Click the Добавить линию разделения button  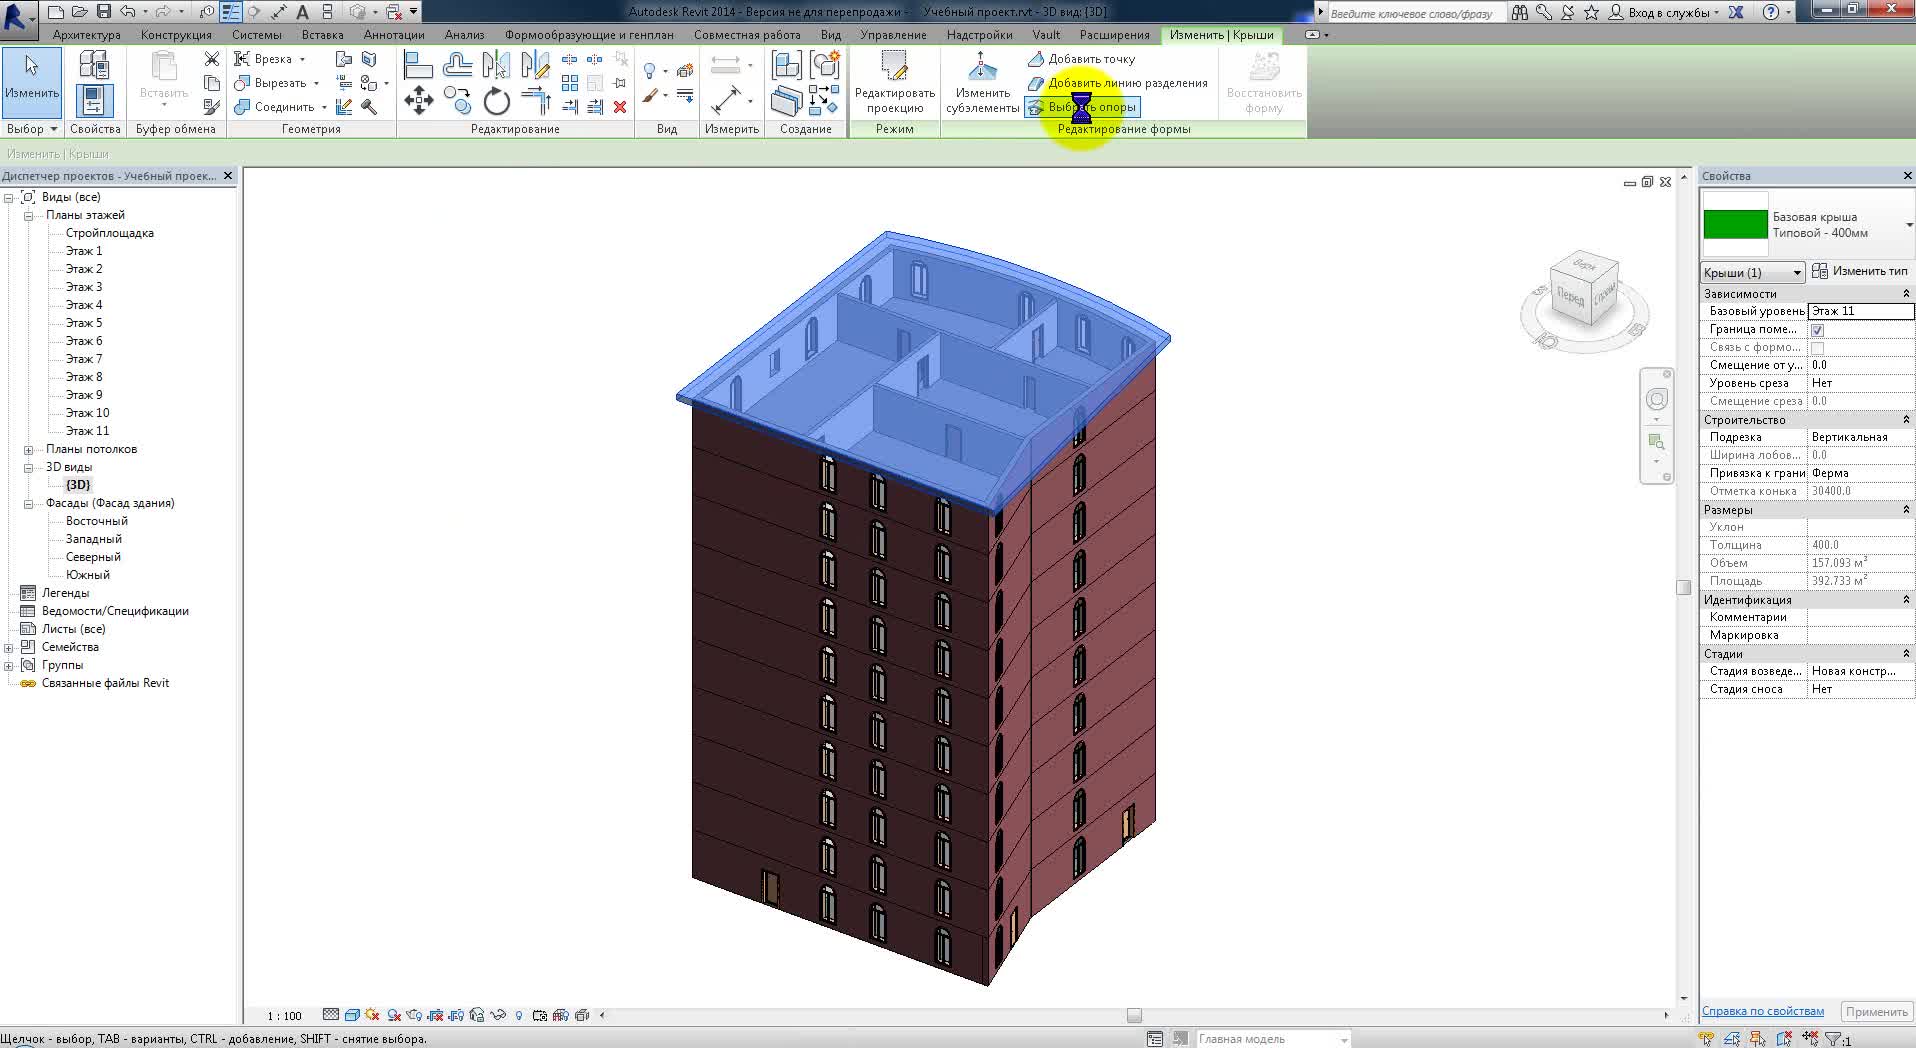pos(1118,83)
